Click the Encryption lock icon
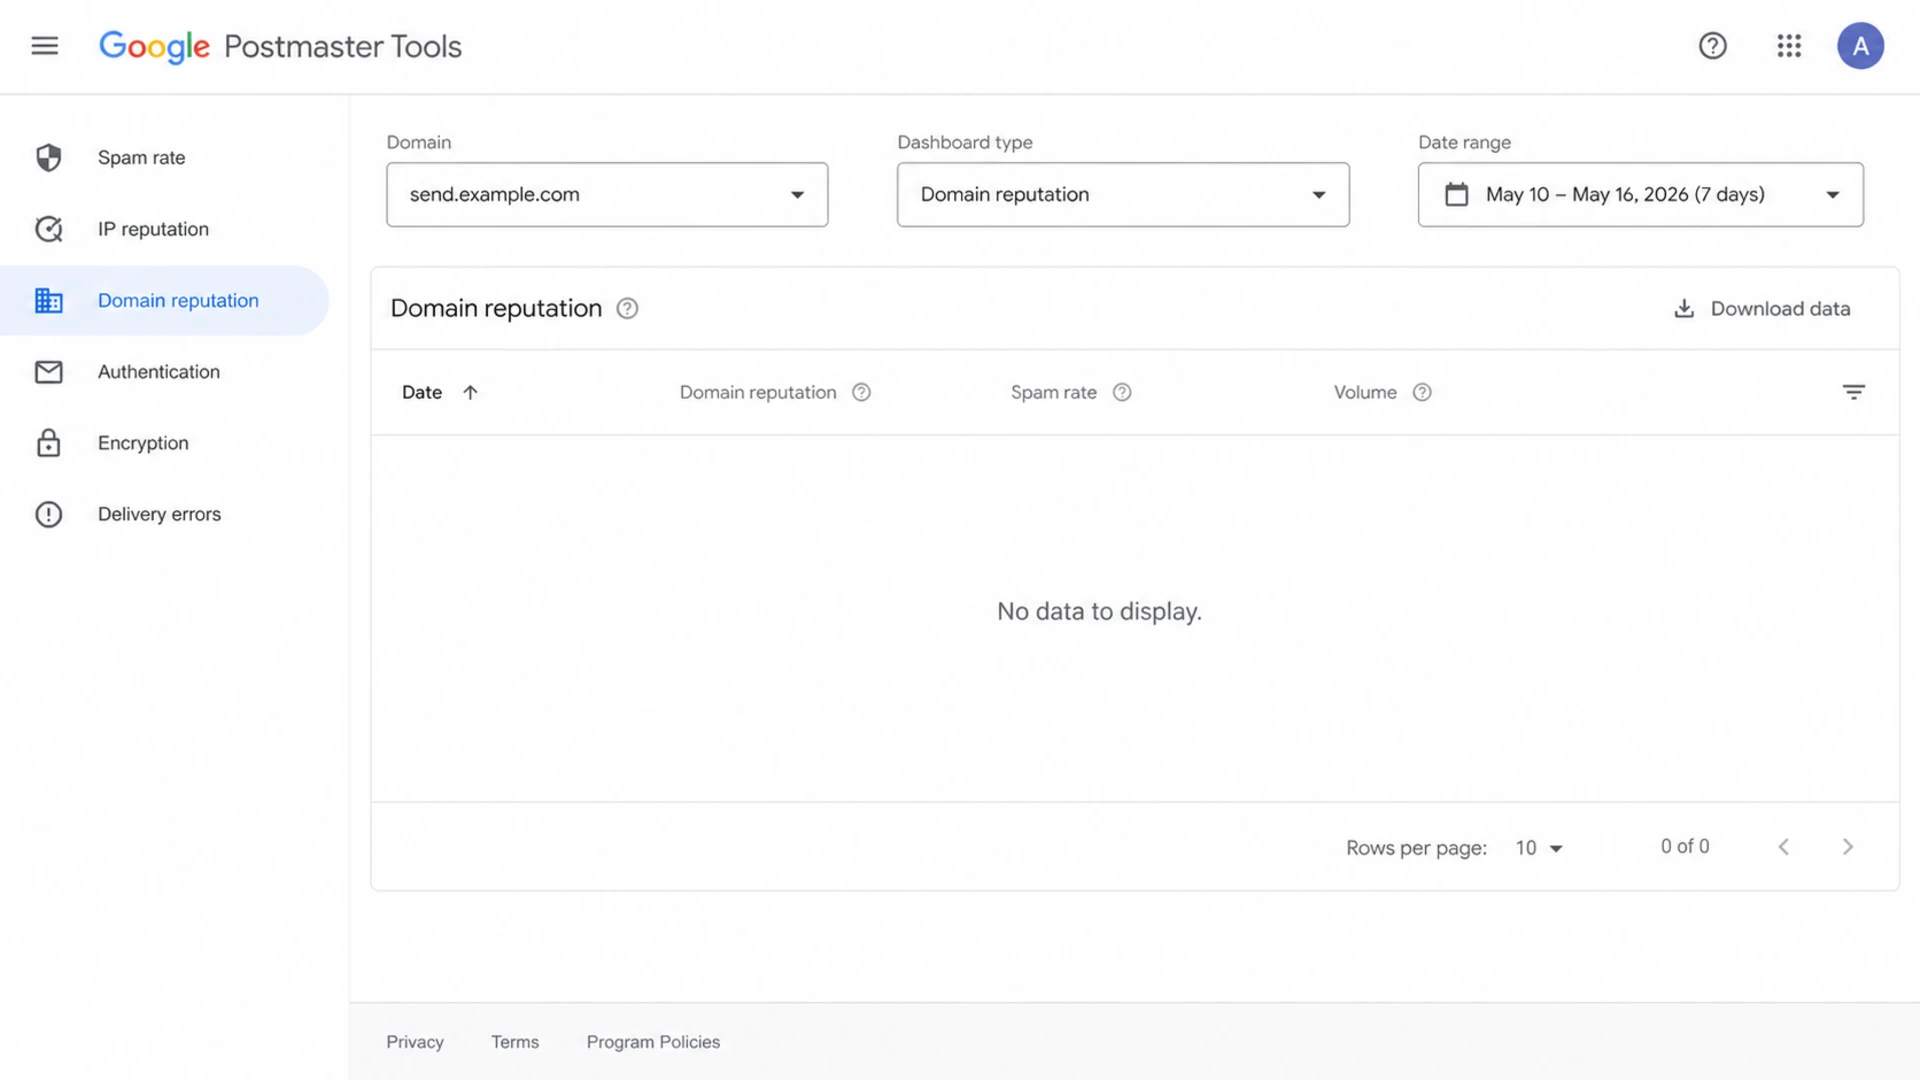 point(48,443)
